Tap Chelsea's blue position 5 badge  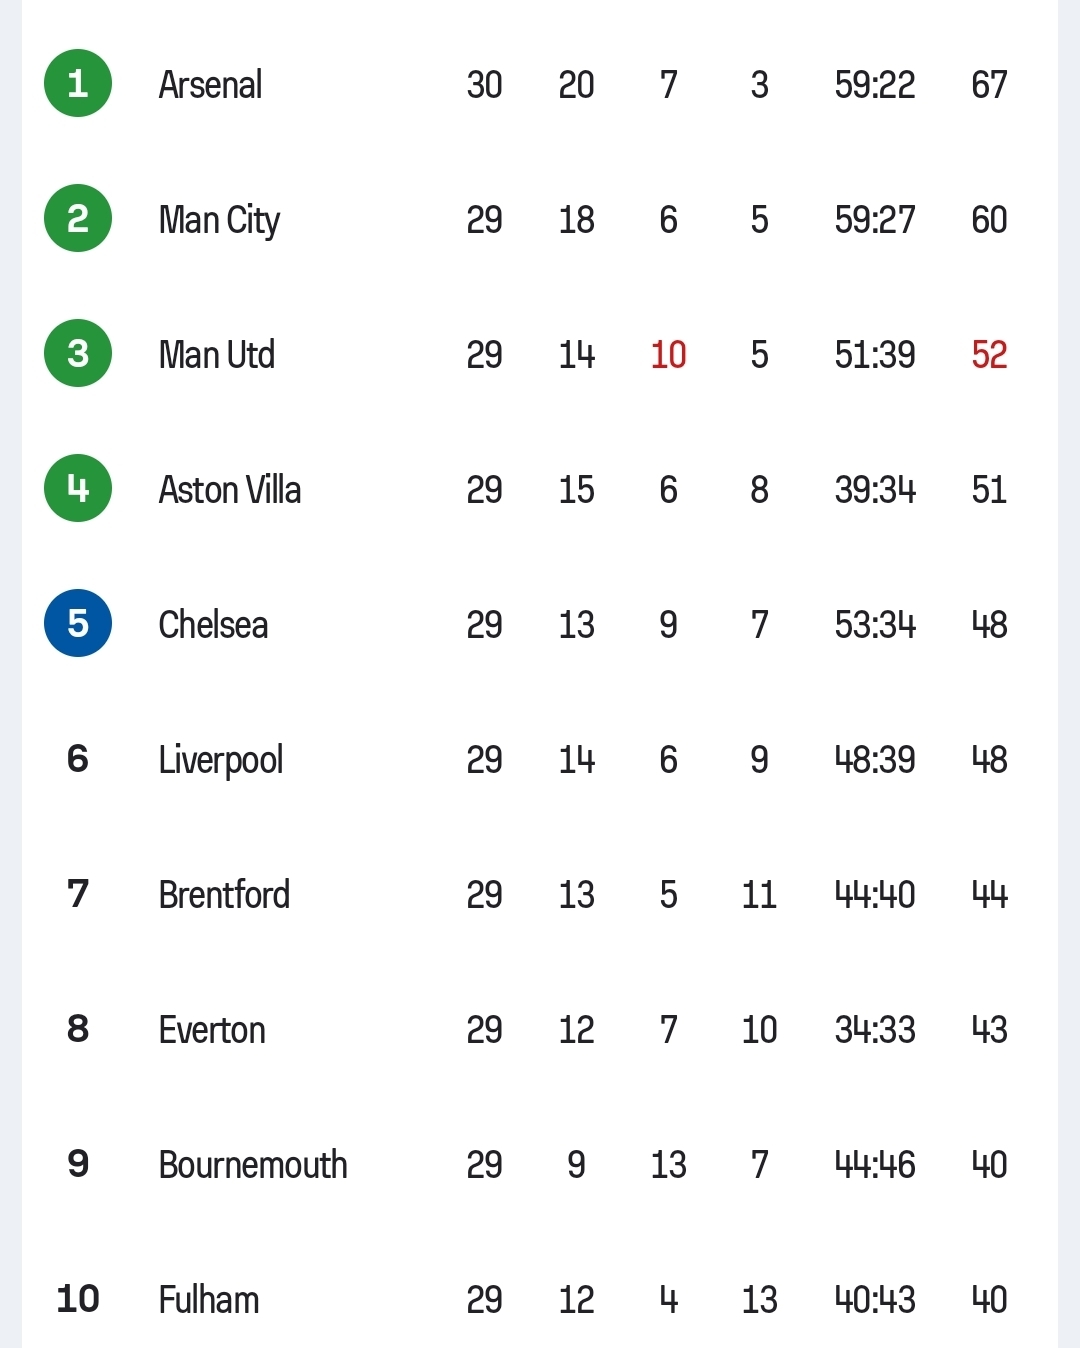coord(78,624)
